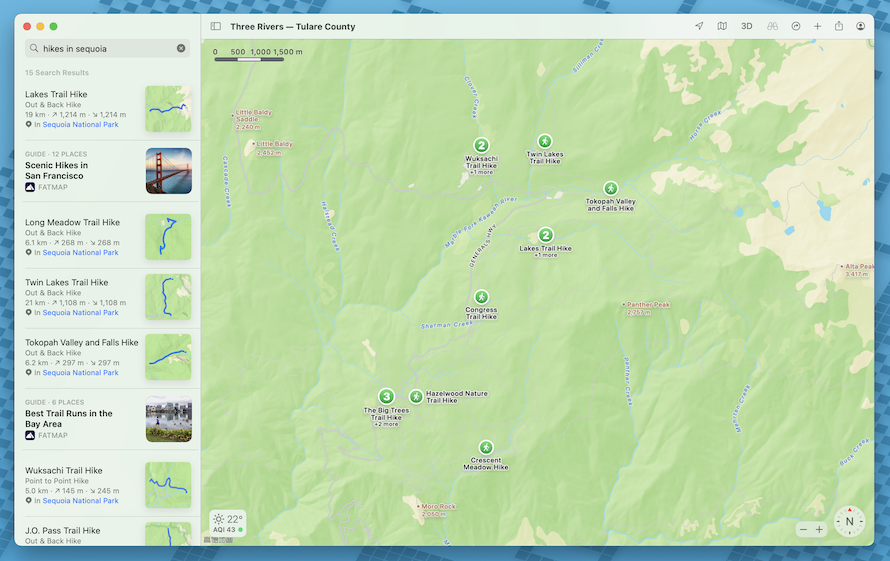Open Best Trail Runs in the Bay Area guide
The height and width of the screenshot is (561, 890).
(x=108, y=419)
